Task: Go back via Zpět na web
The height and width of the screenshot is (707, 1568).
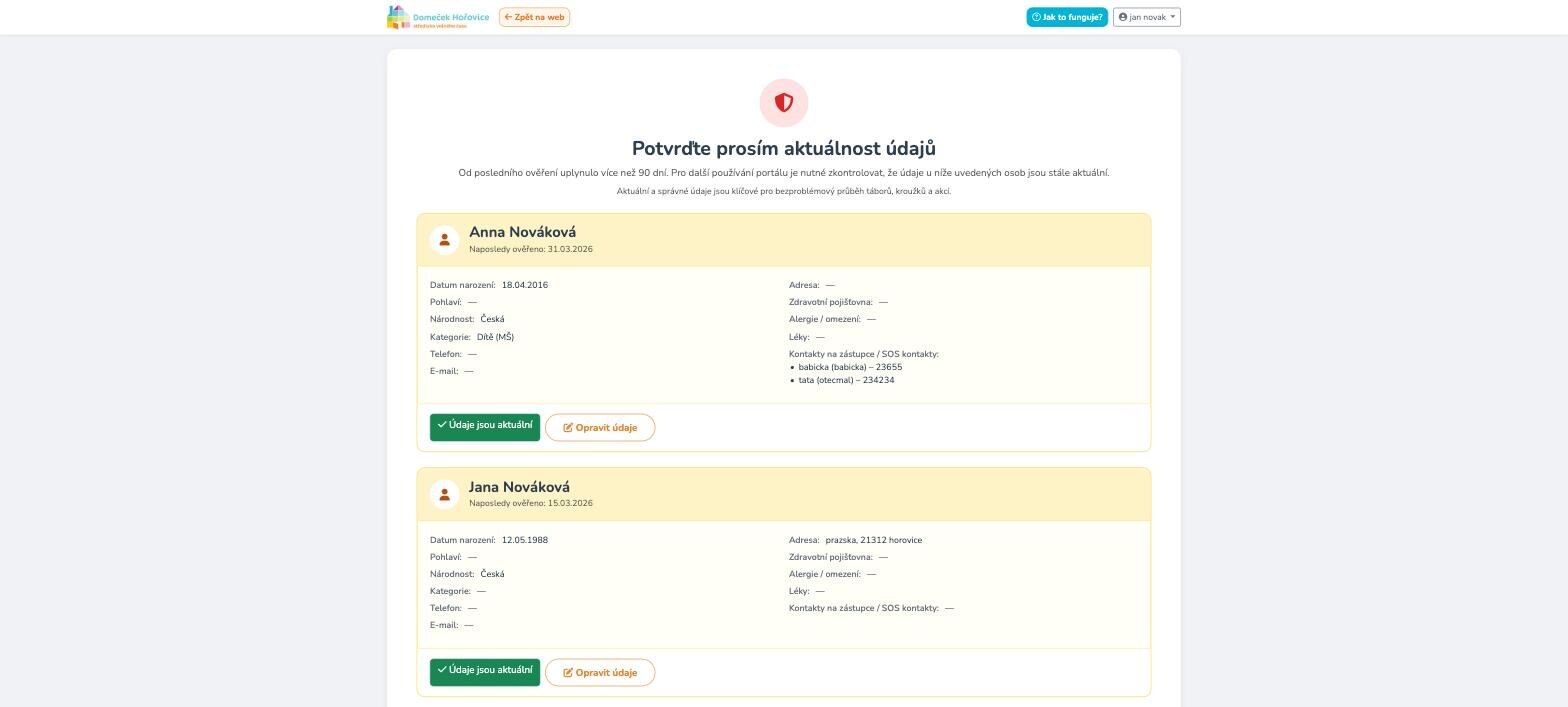Action: (534, 17)
